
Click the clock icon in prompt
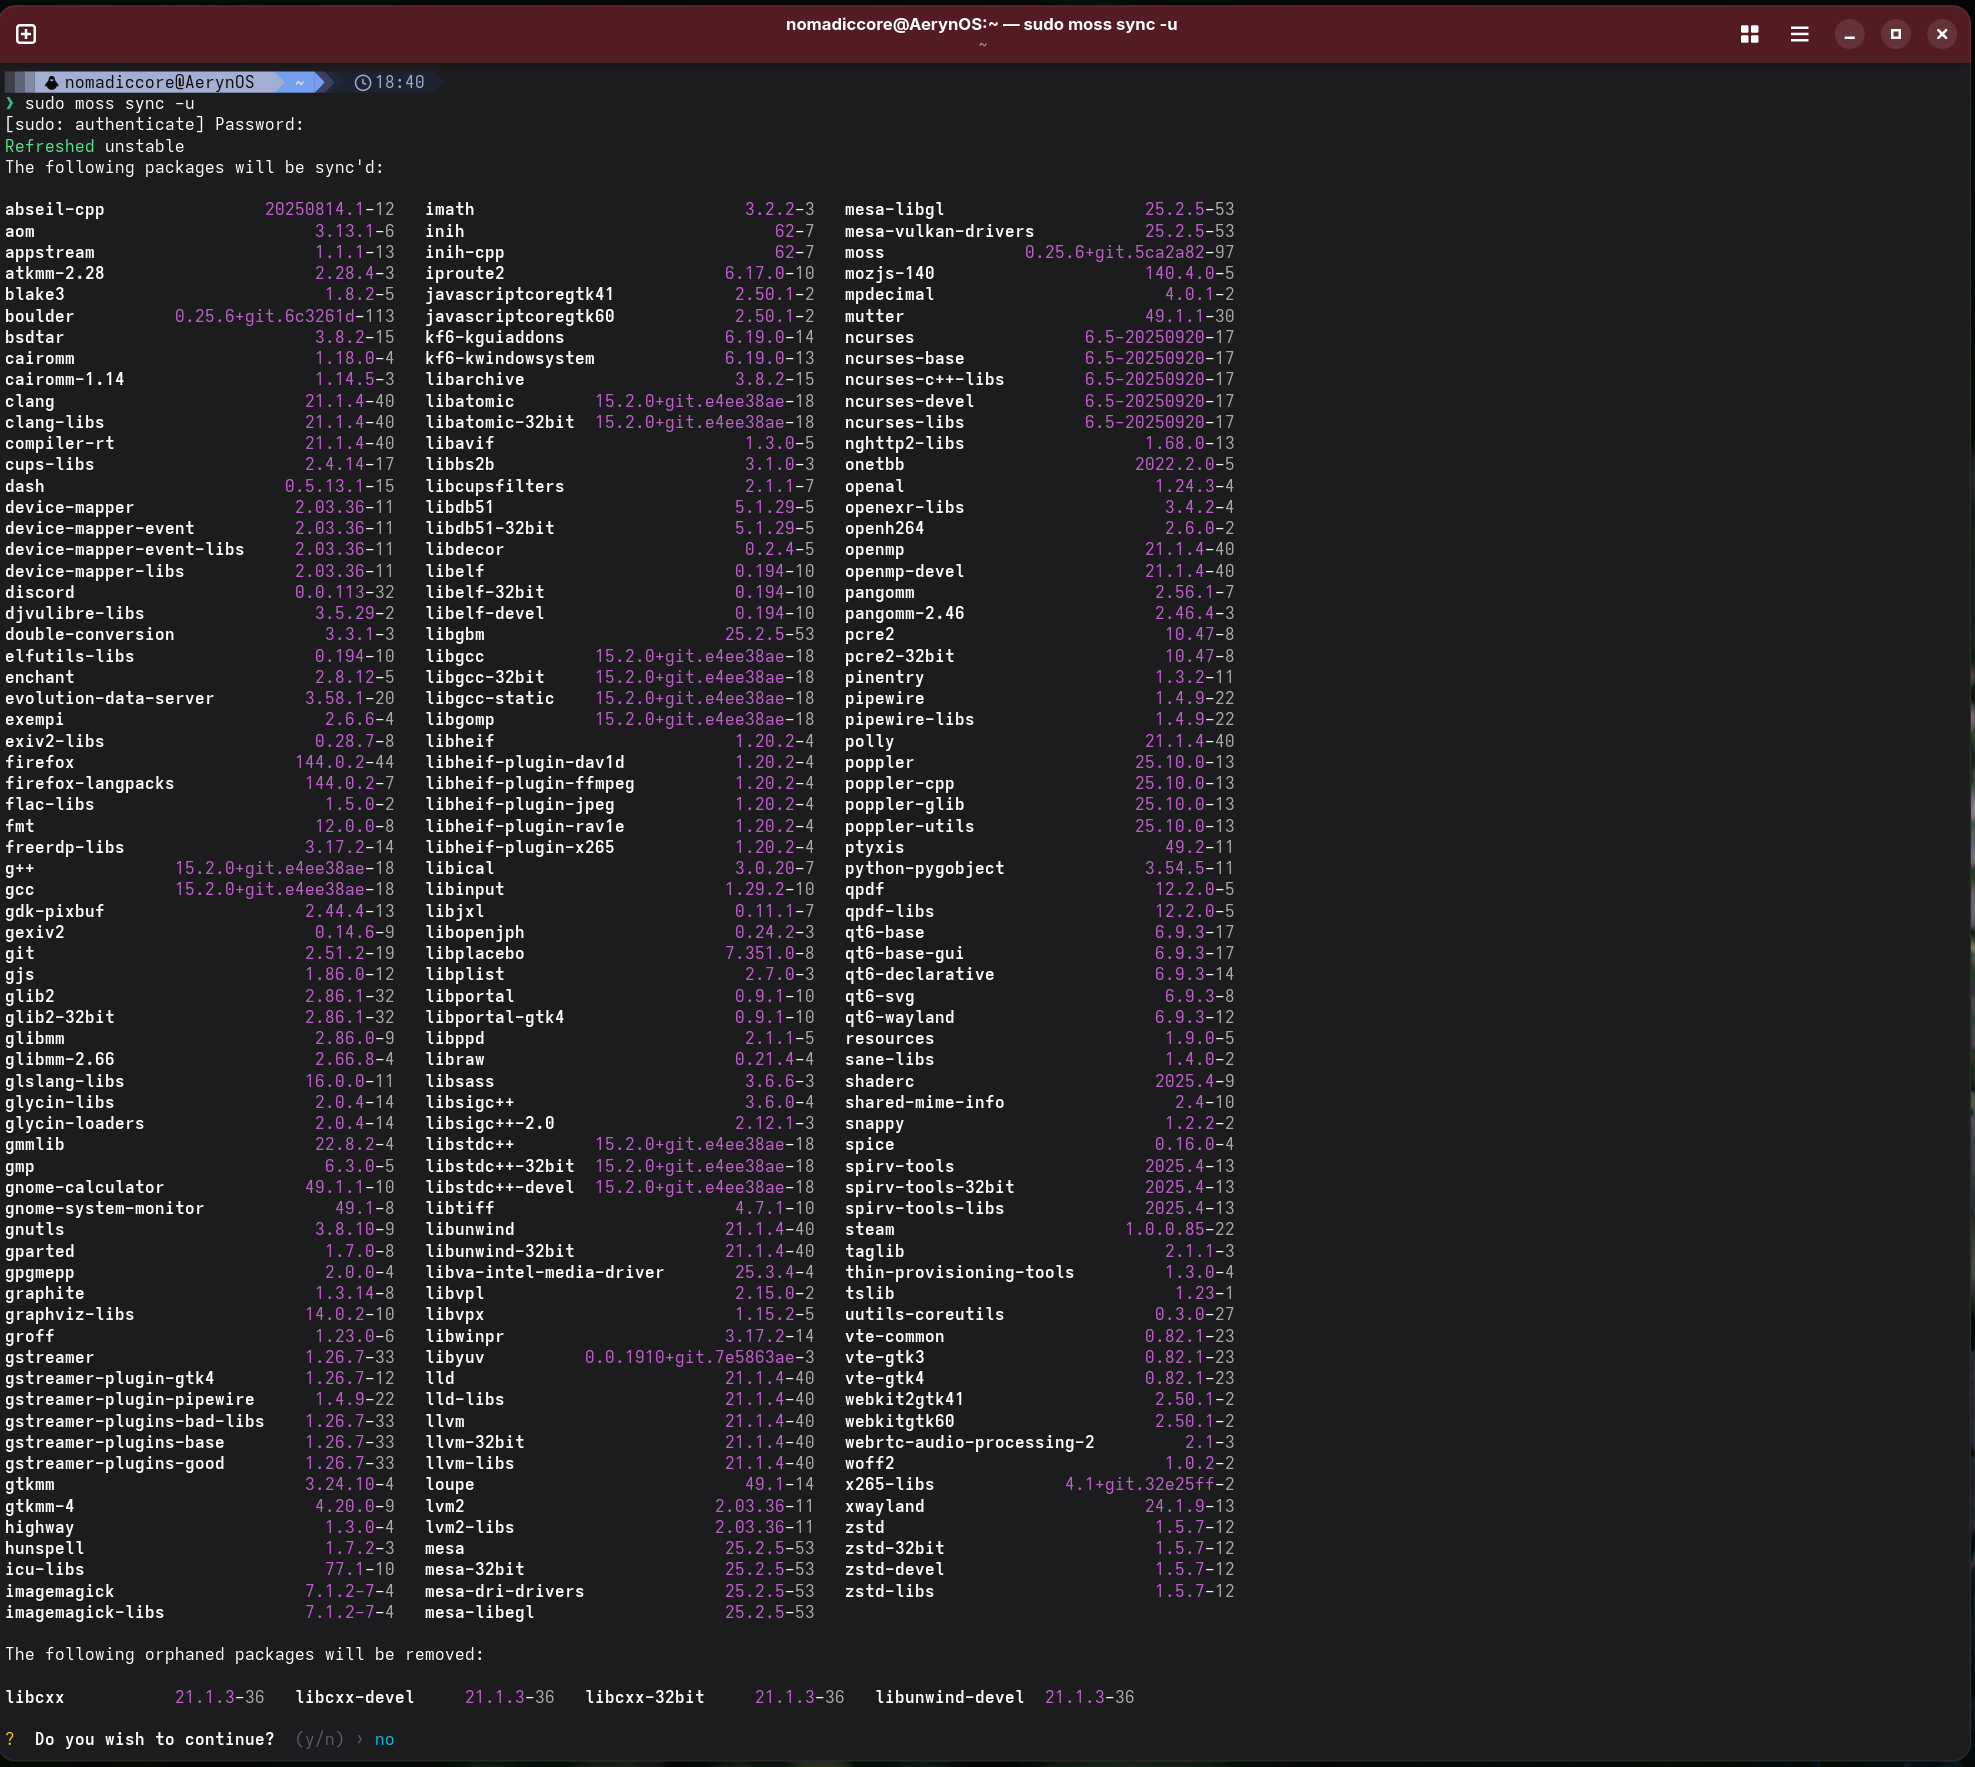[x=363, y=83]
